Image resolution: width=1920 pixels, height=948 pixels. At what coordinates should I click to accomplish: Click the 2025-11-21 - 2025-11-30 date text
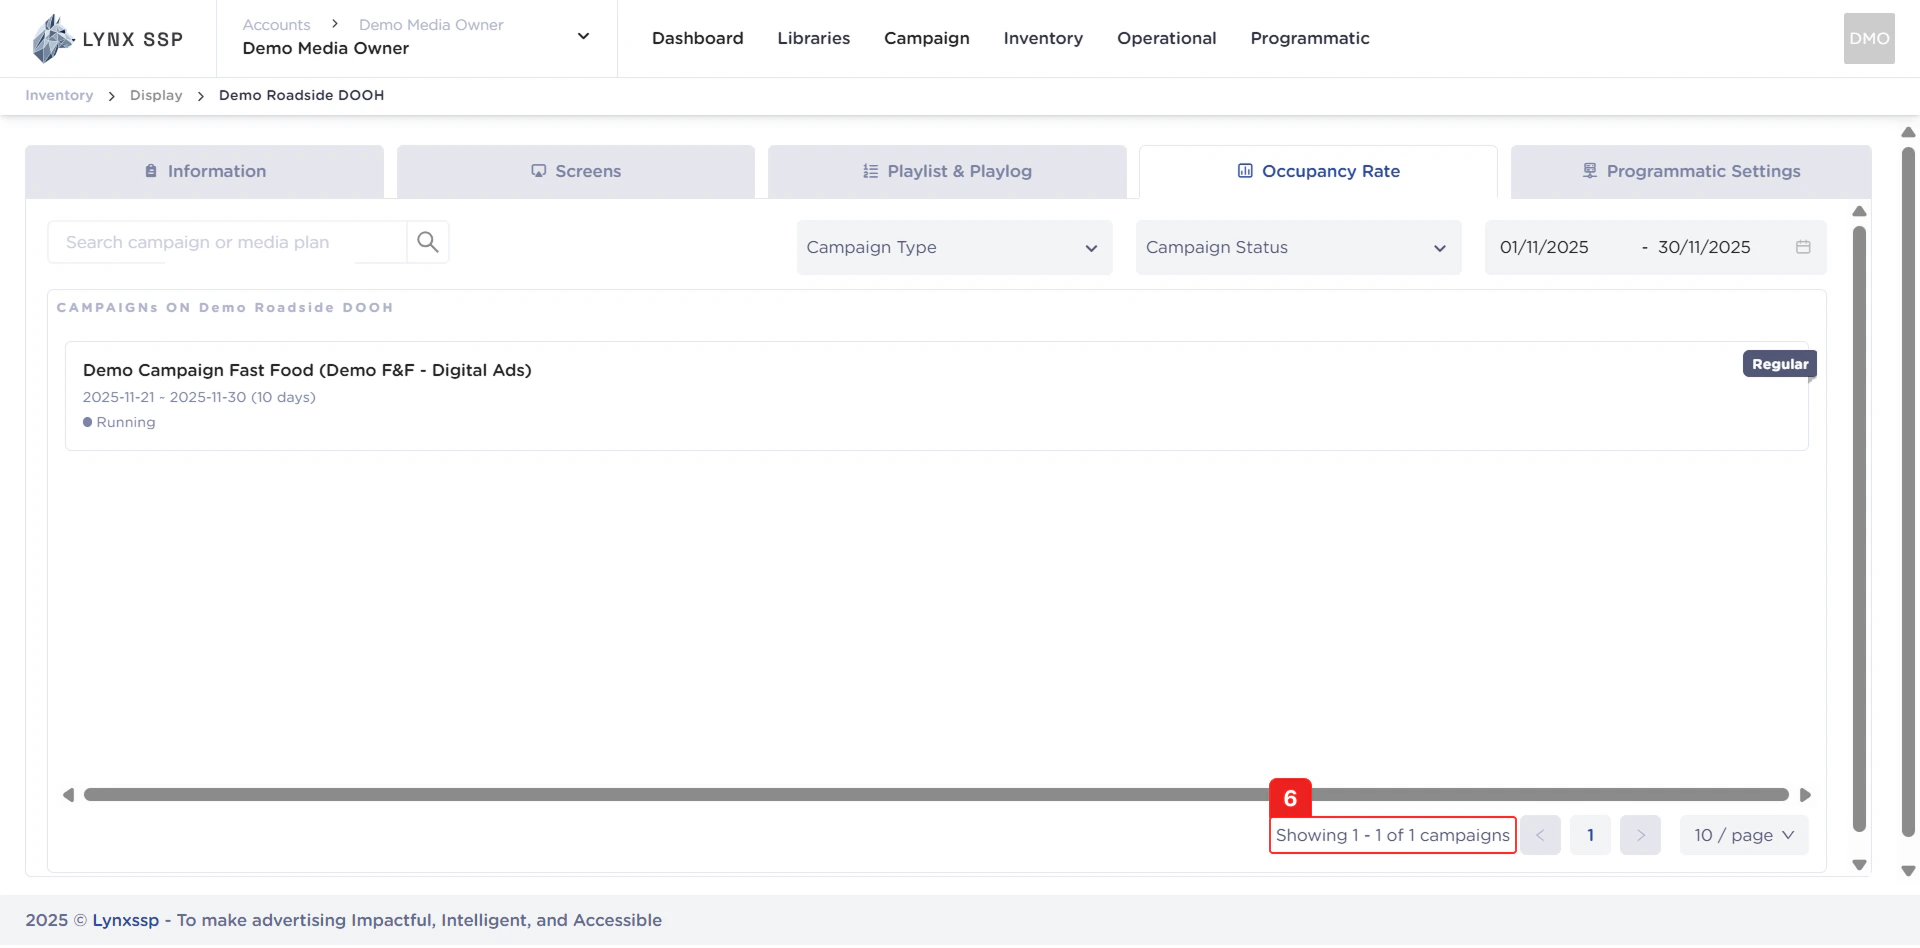[x=199, y=397]
